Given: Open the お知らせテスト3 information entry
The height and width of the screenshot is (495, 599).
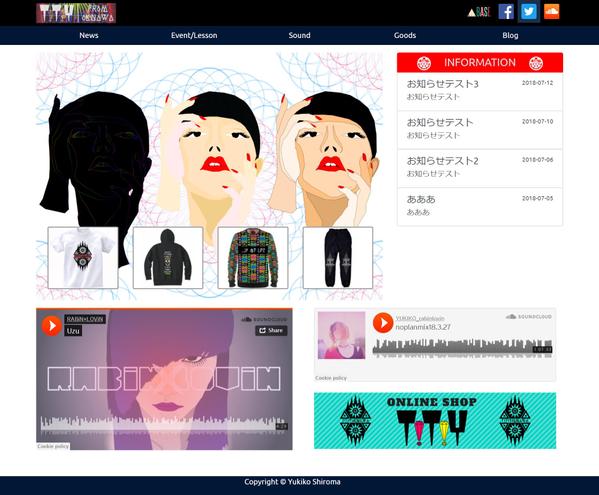Looking at the screenshot, I should click(x=480, y=92).
